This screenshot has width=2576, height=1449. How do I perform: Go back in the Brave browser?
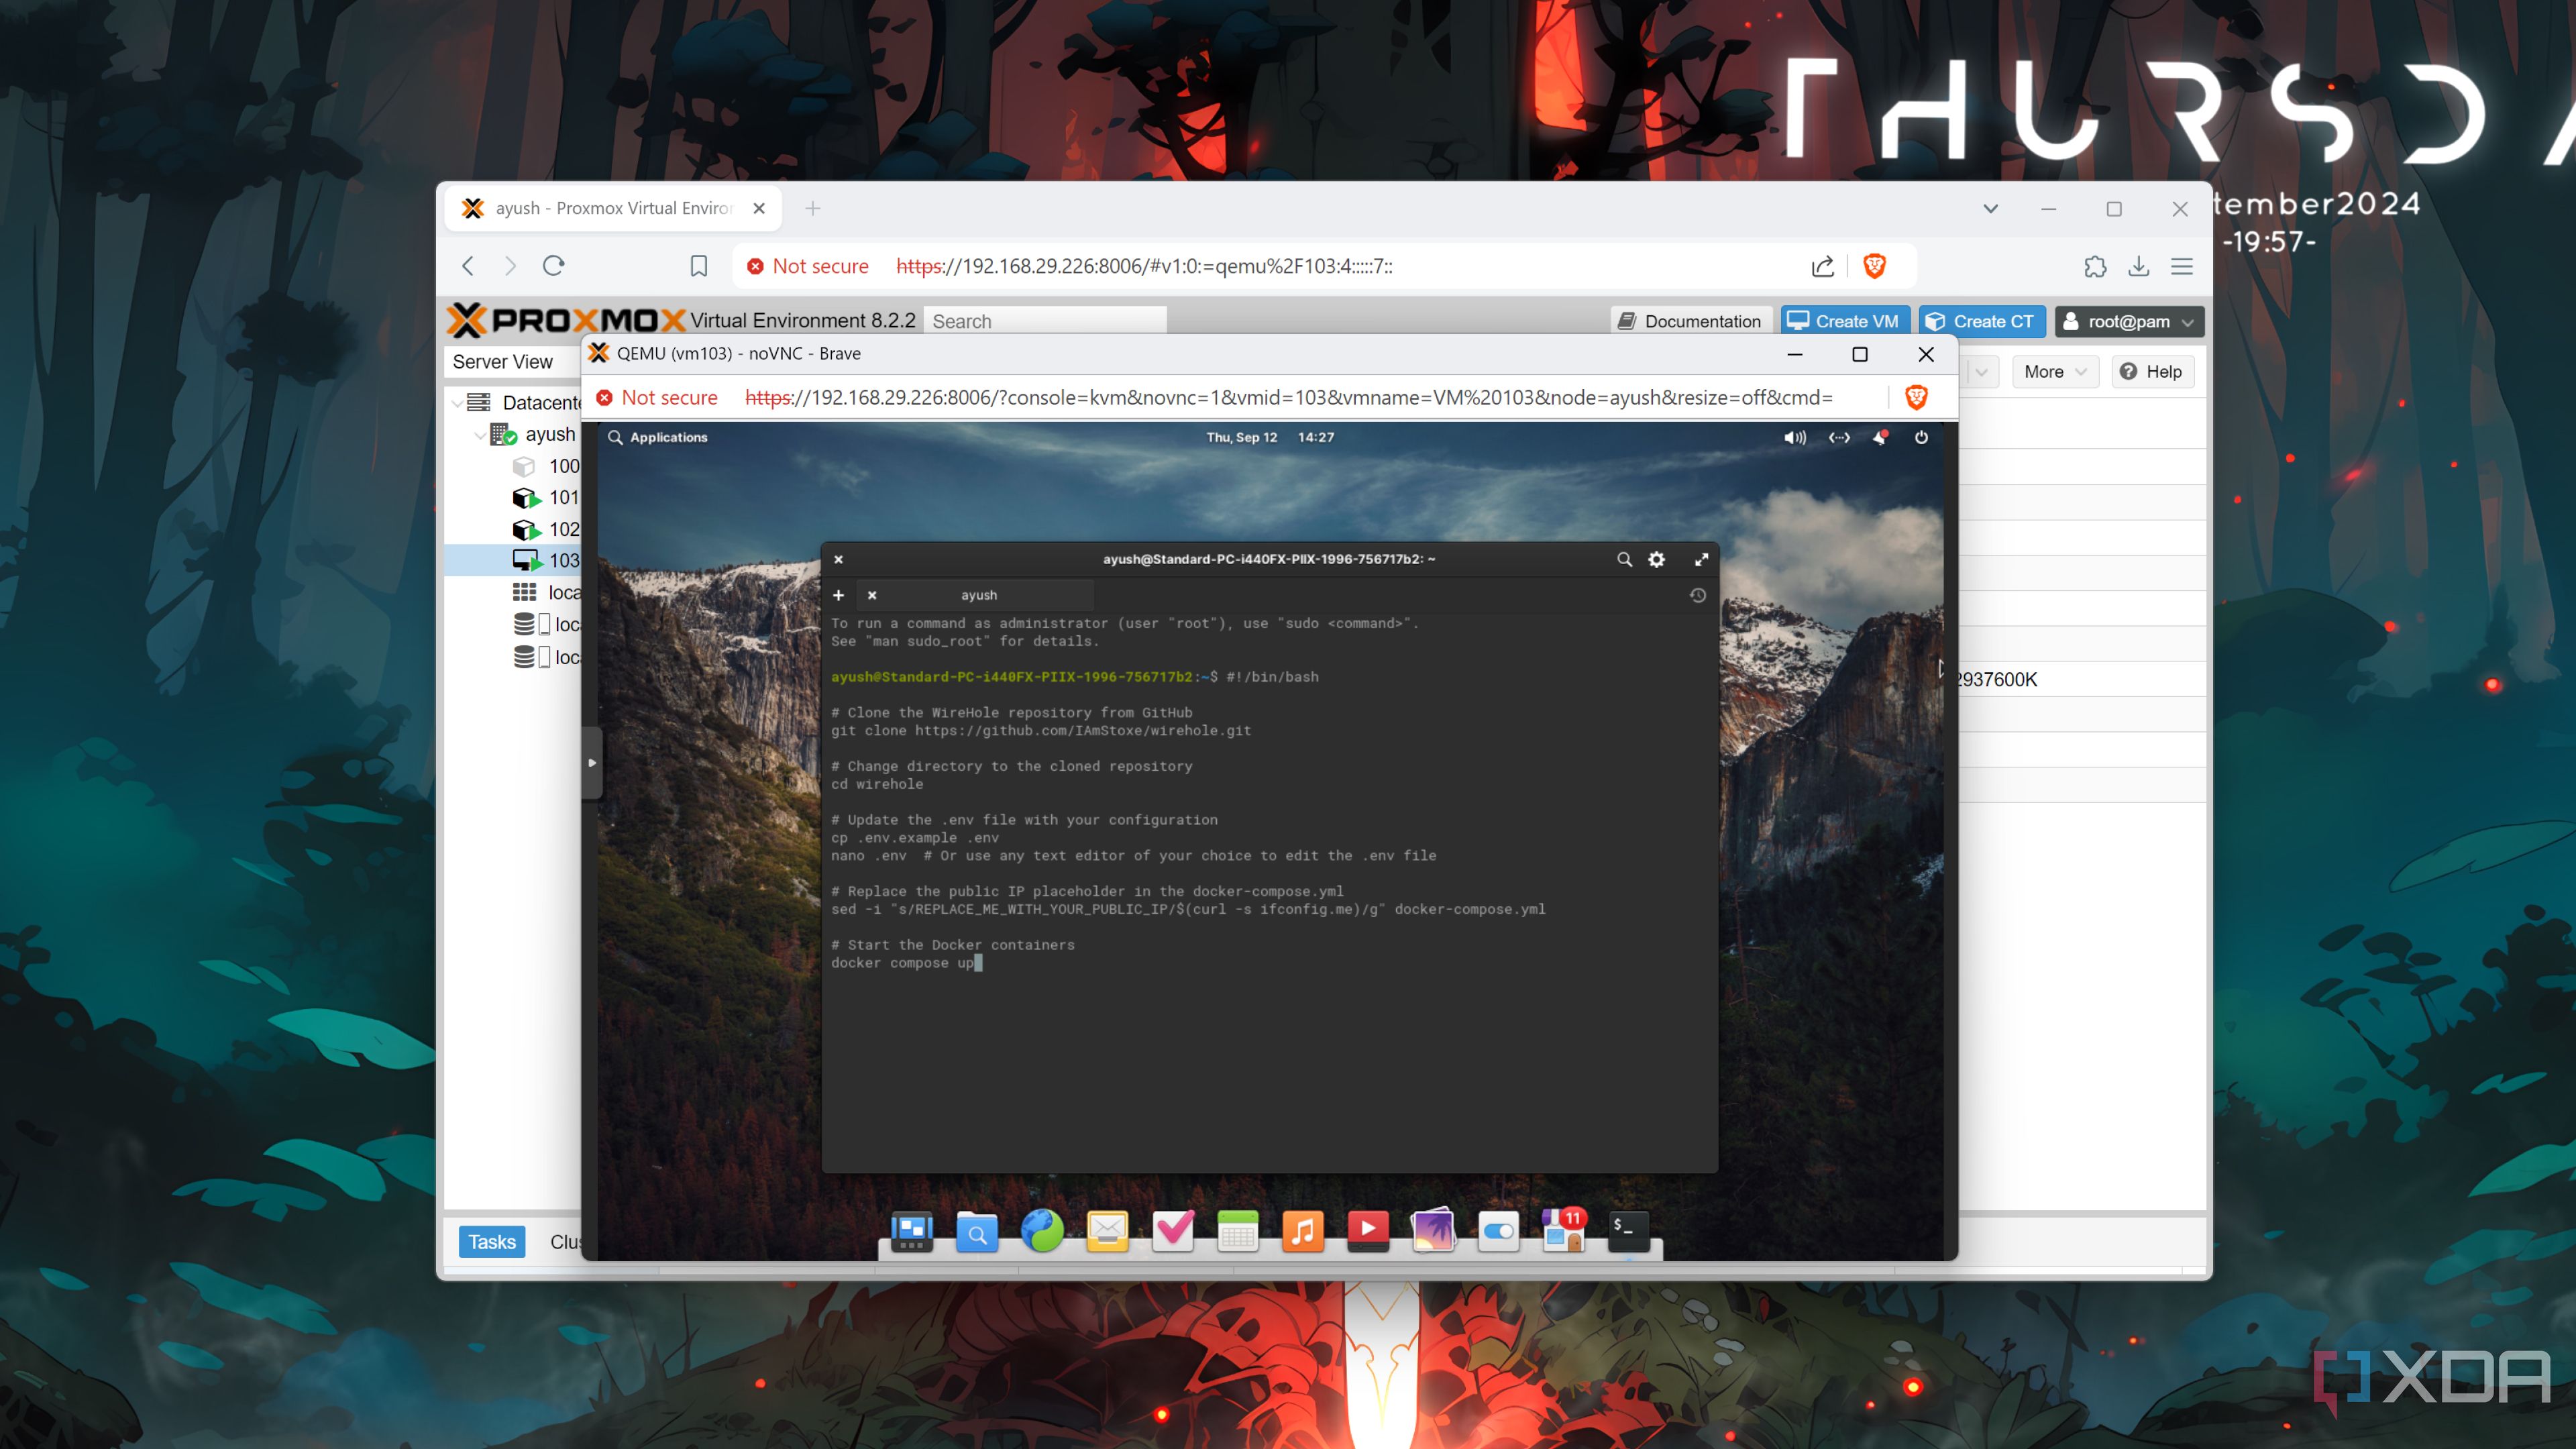pos(468,266)
